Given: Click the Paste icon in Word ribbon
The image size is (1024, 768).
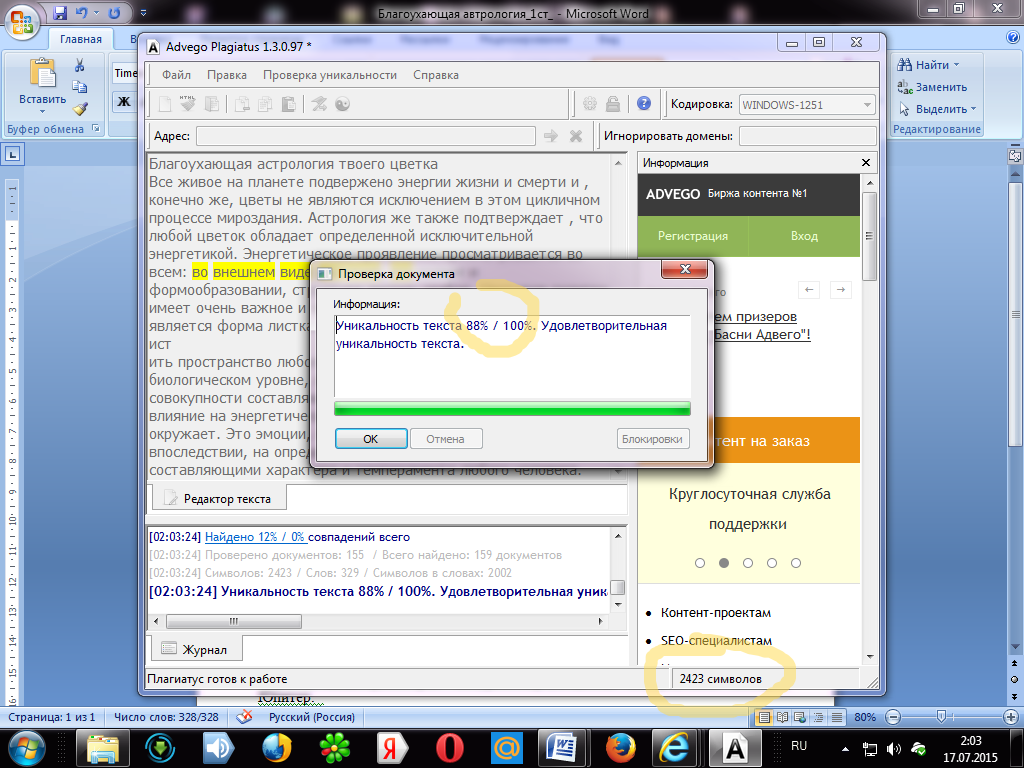Looking at the screenshot, I should click(42, 76).
